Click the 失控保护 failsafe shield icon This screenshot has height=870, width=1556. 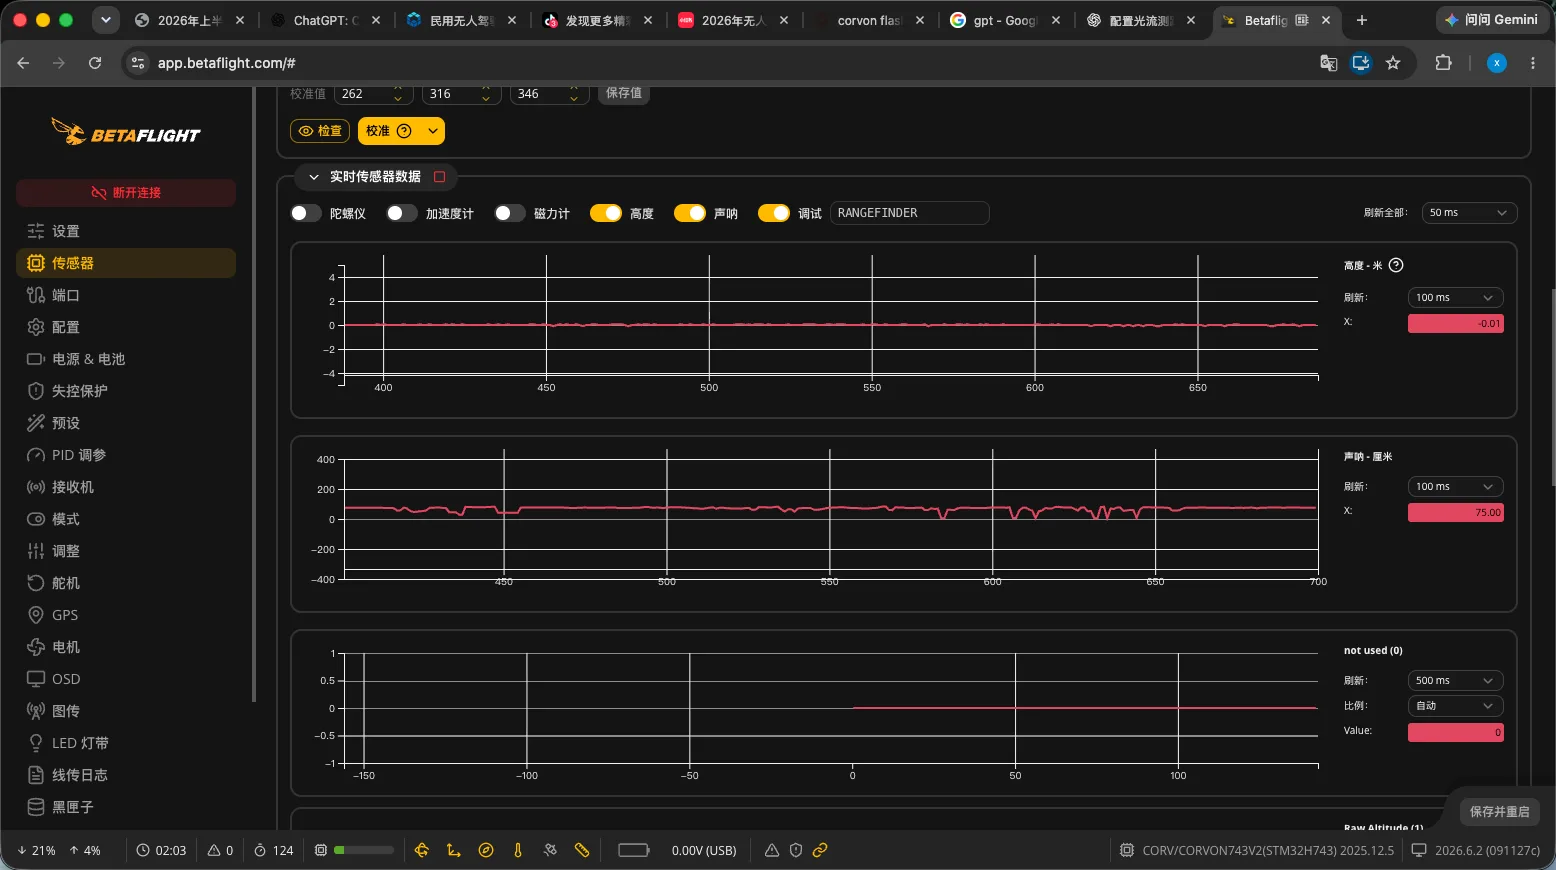36,391
